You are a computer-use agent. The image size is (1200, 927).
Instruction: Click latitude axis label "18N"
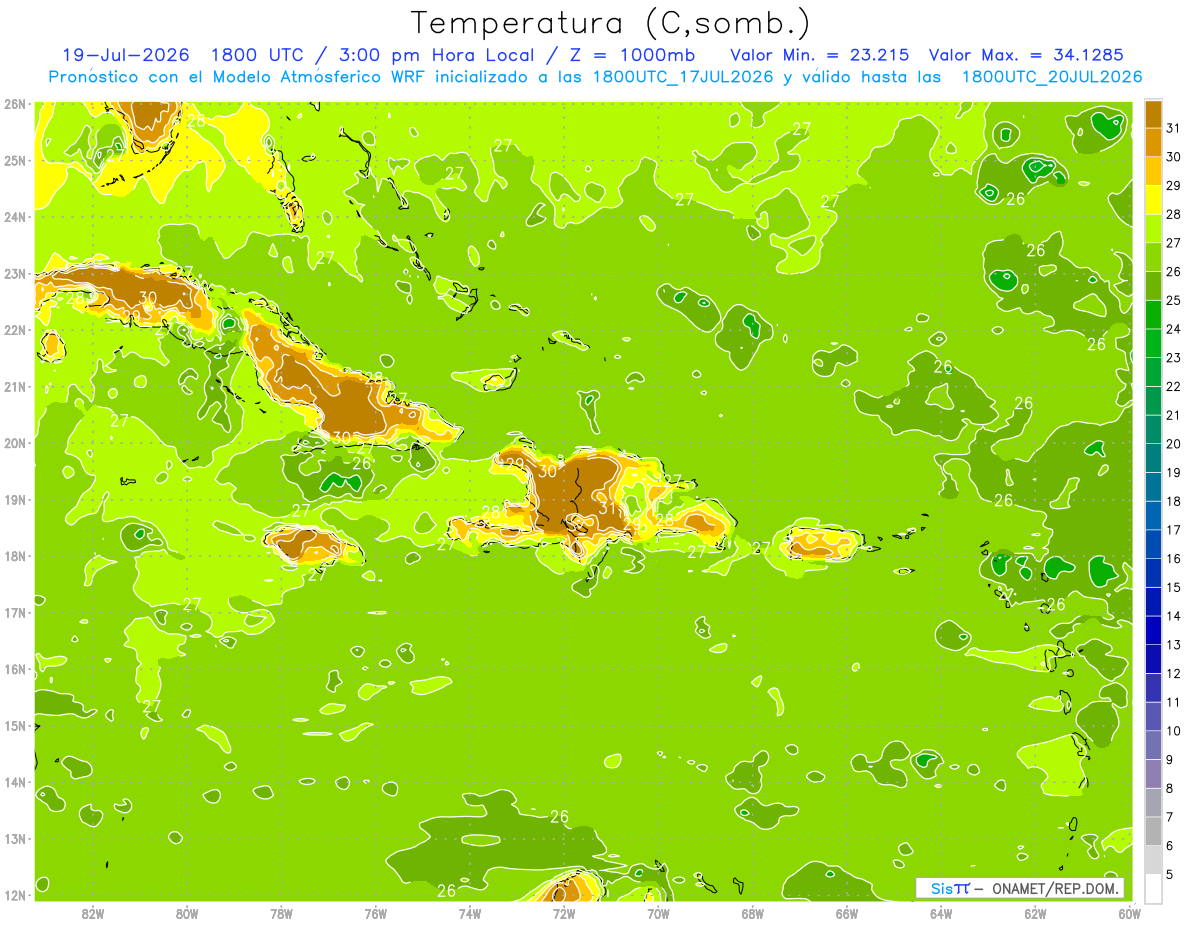point(15,556)
